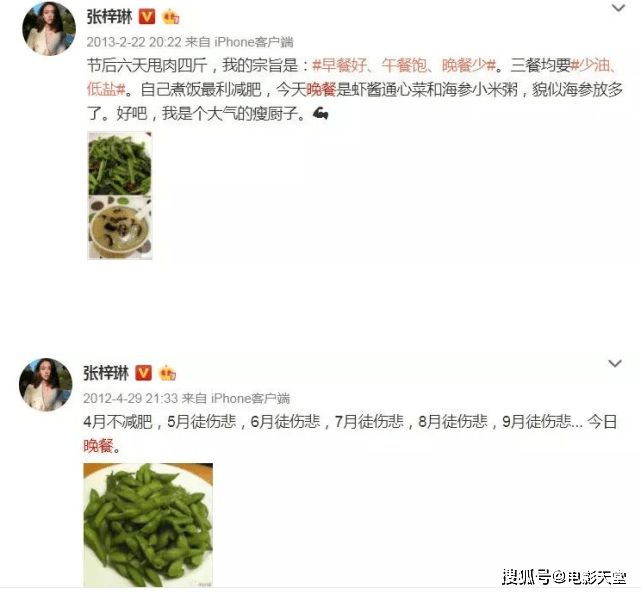The image size is (641, 594).
Task: Expand second post options chevron
Action: tap(615, 363)
